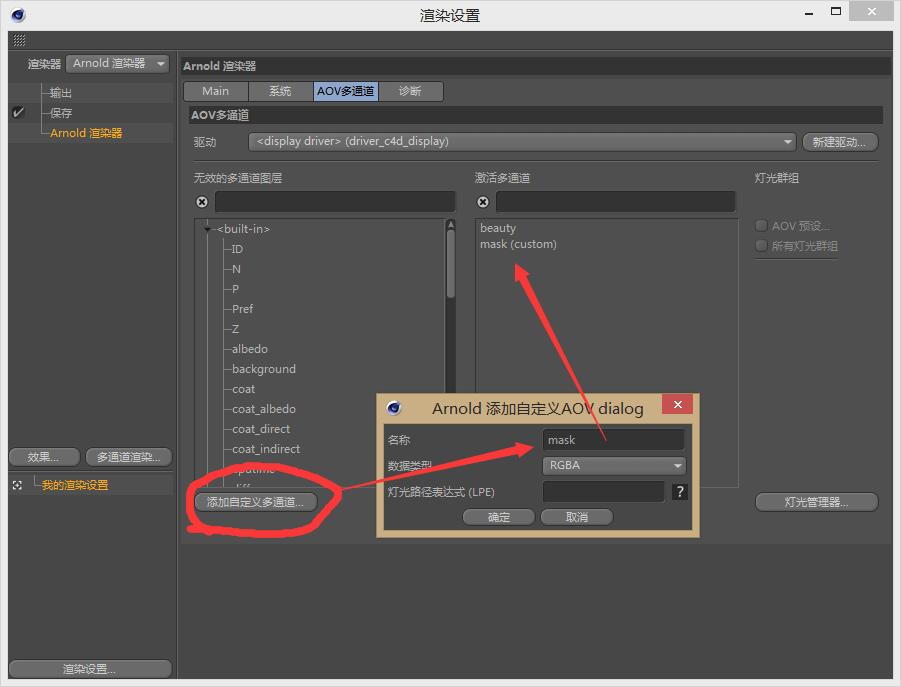Screen dimensions: 901x687
Task: Click the Cinema 4D logo in title bar
Action: coord(18,15)
